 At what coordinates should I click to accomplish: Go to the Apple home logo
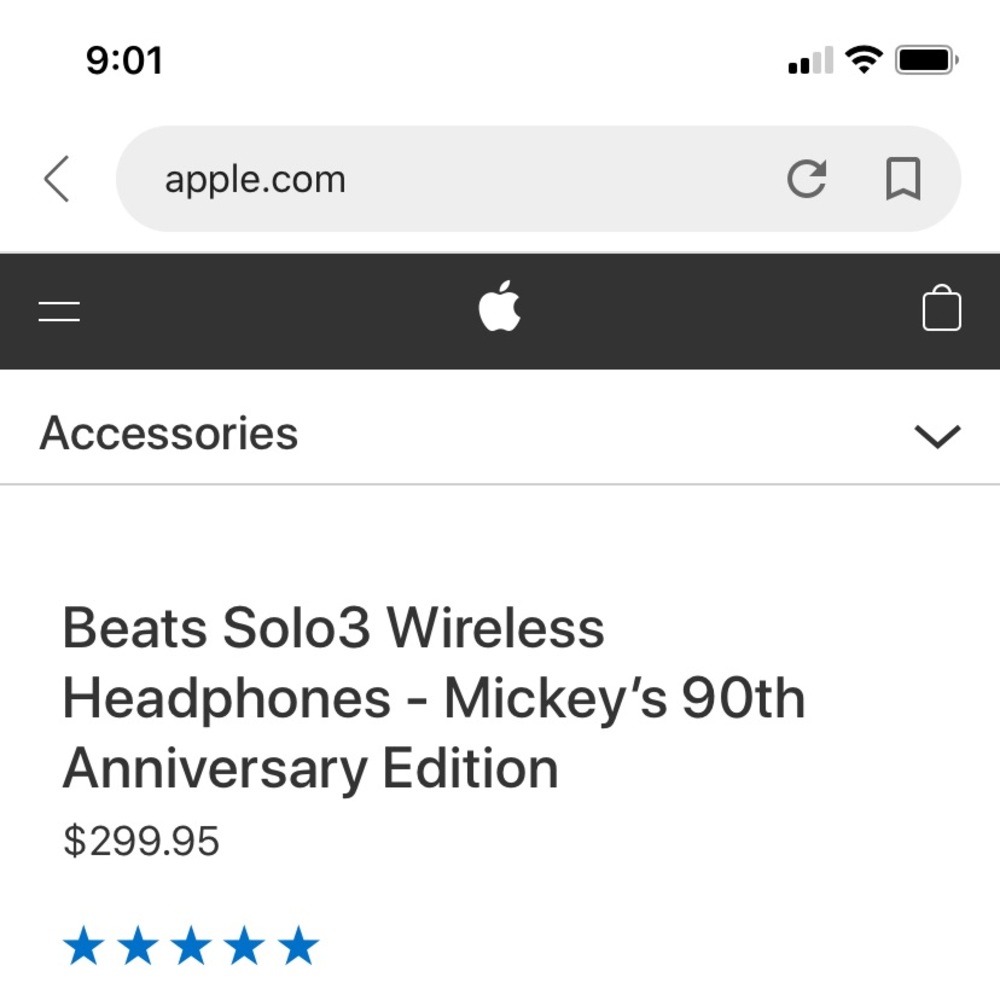[499, 307]
